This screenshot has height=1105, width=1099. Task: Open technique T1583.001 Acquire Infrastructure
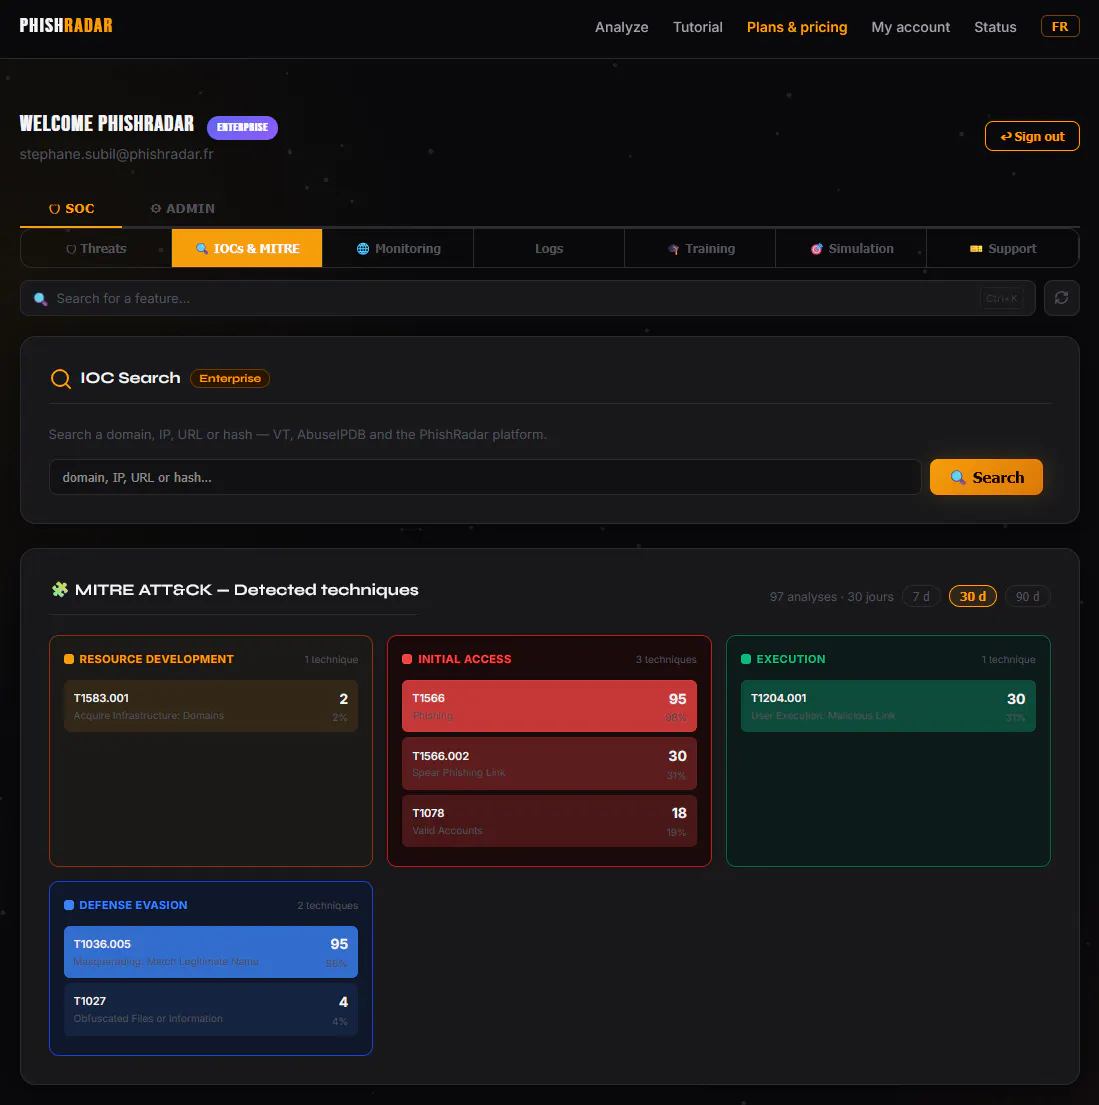click(211, 706)
